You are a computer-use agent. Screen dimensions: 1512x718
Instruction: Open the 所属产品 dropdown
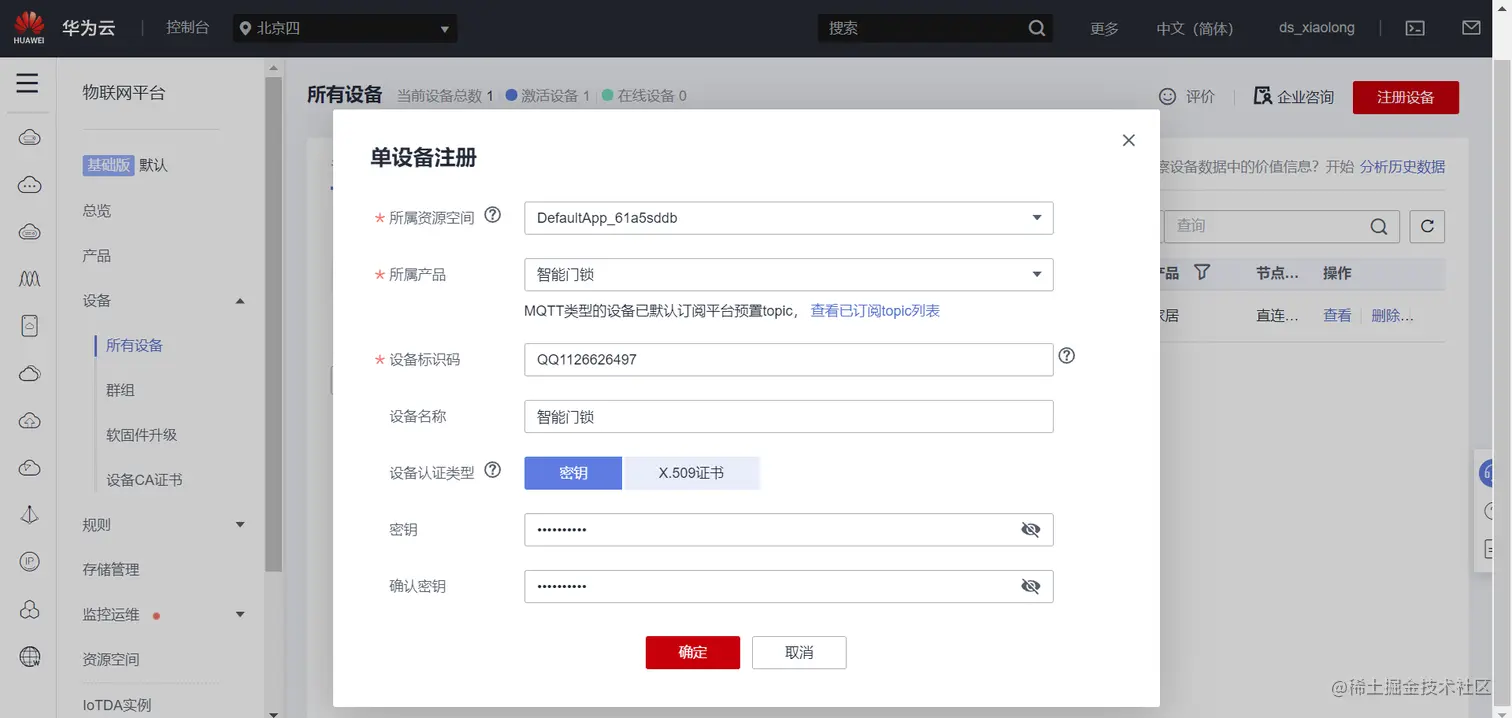[x=788, y=274]
